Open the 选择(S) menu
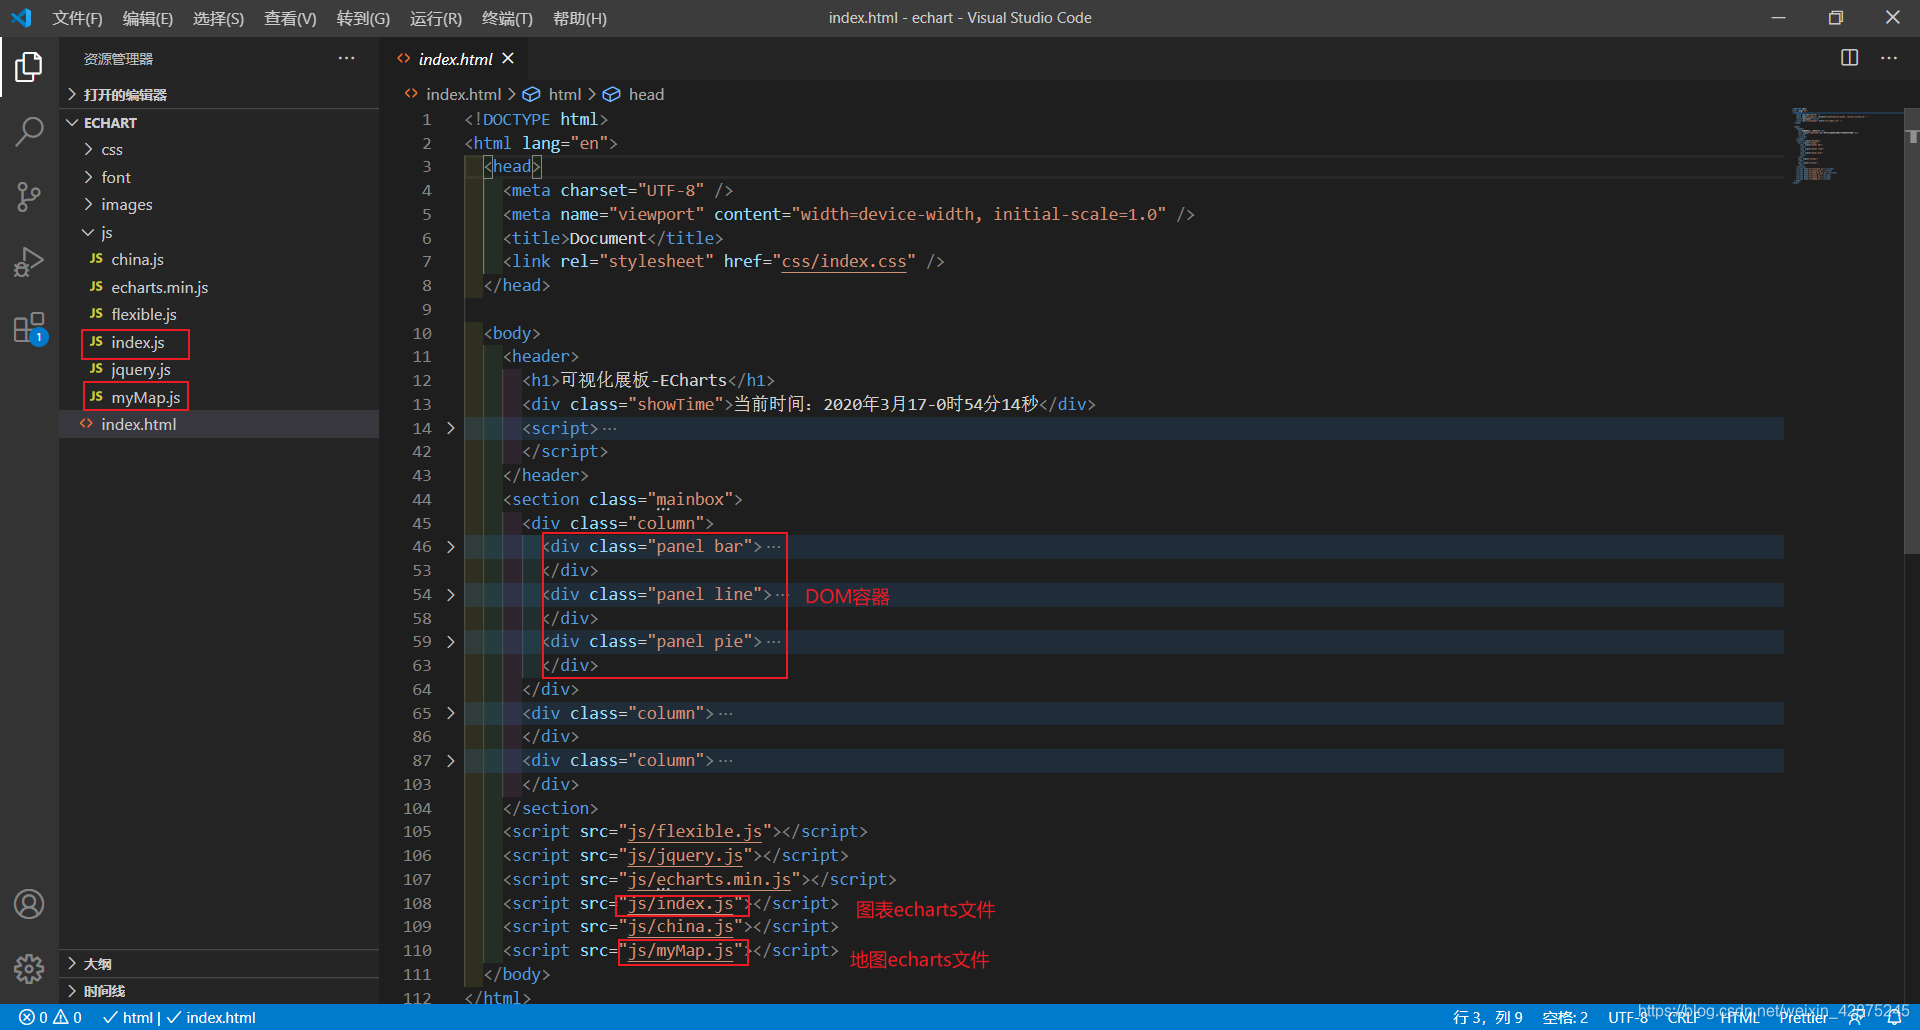 pyautogui.click(x=218, y=18)
